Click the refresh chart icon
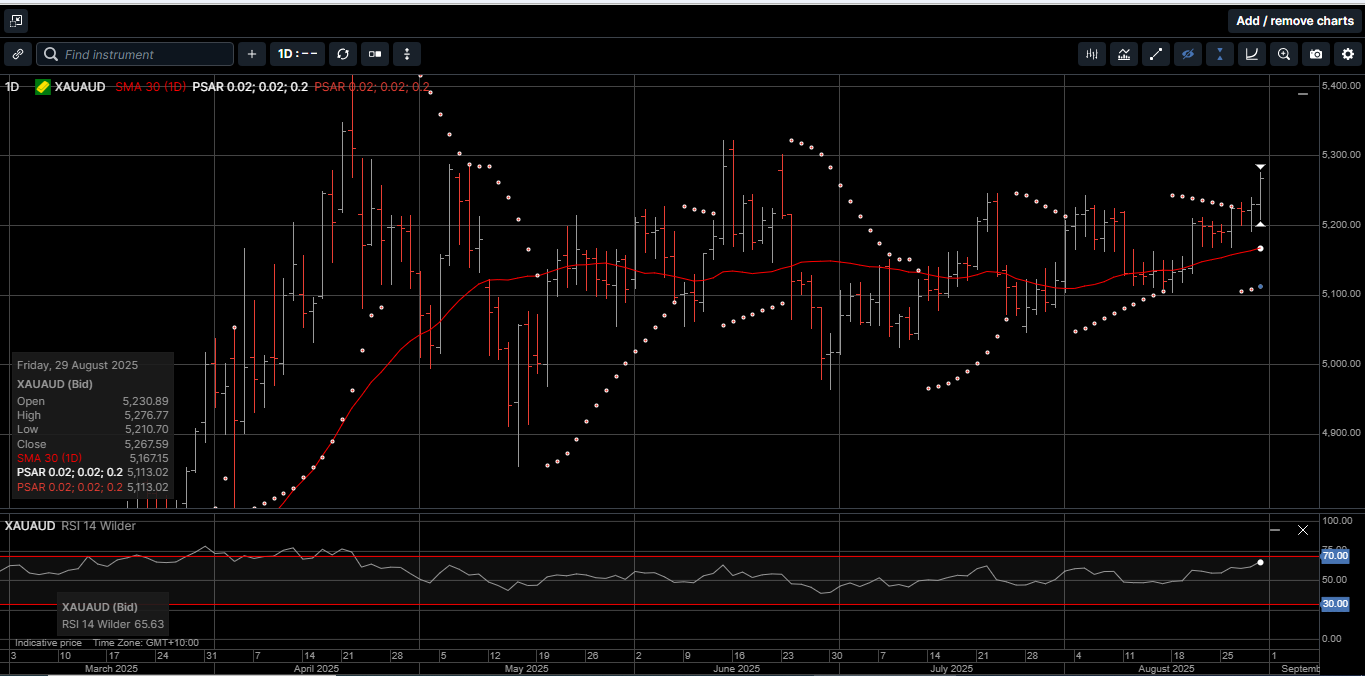 tap(343, 54)
